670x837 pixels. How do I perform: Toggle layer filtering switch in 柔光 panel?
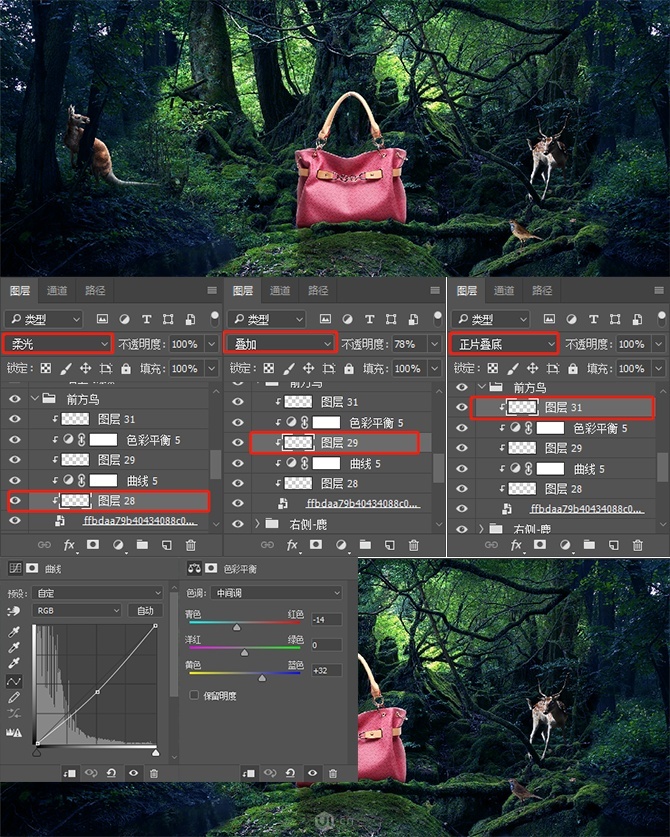click(215, 319)
